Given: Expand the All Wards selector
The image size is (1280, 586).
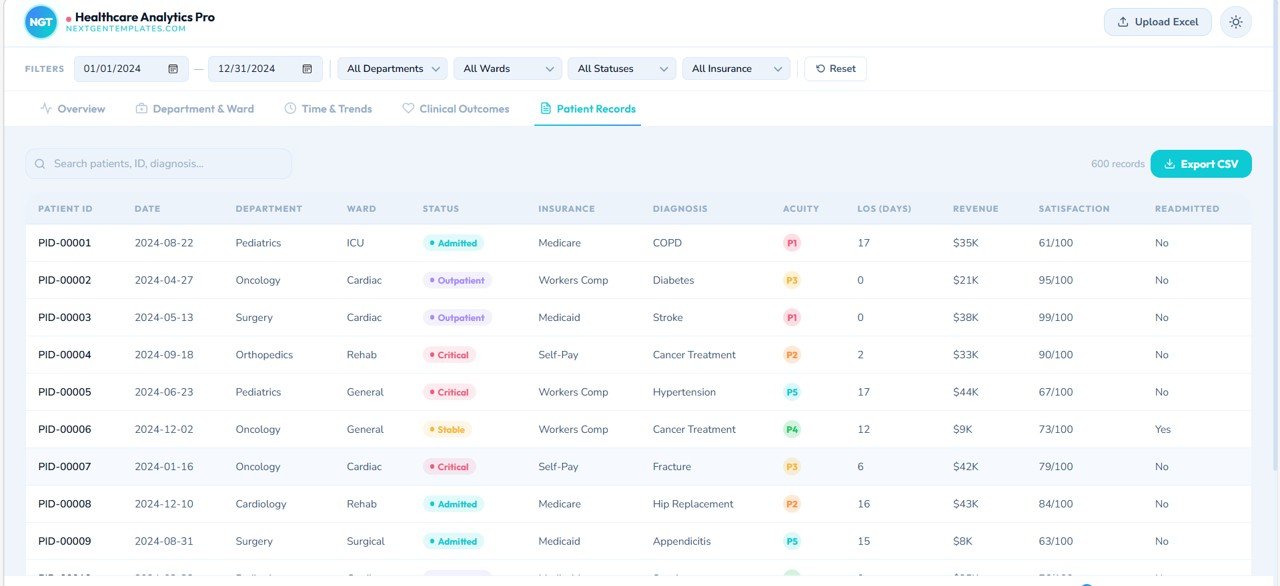Looking at the screenshot, I should 507,68.
